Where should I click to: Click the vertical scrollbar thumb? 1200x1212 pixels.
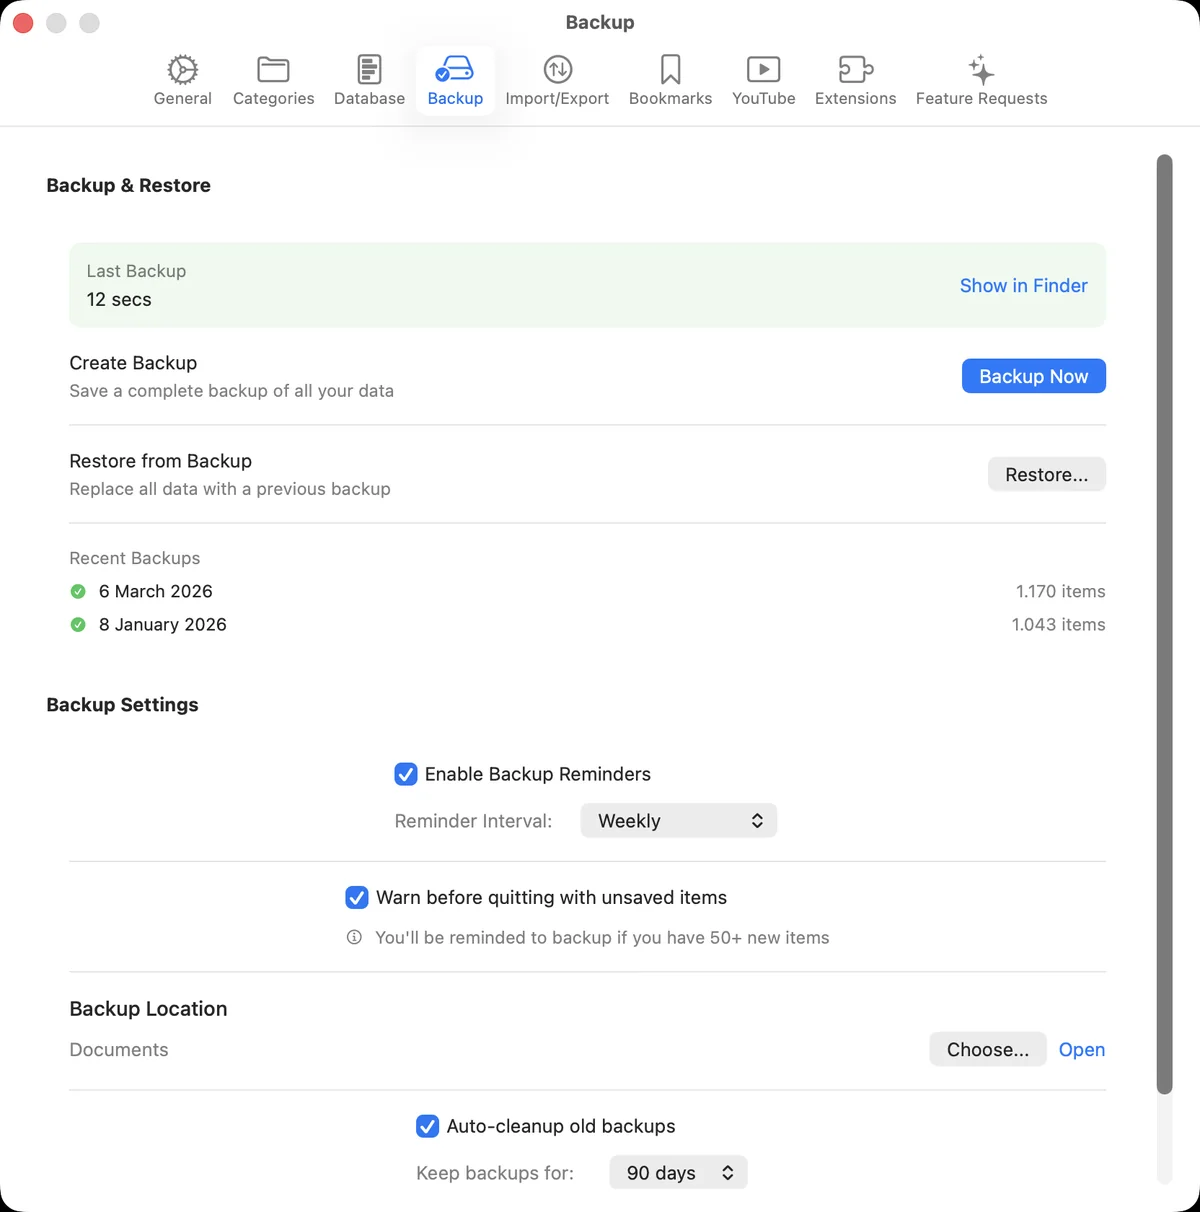click(x=1164, y=625)
